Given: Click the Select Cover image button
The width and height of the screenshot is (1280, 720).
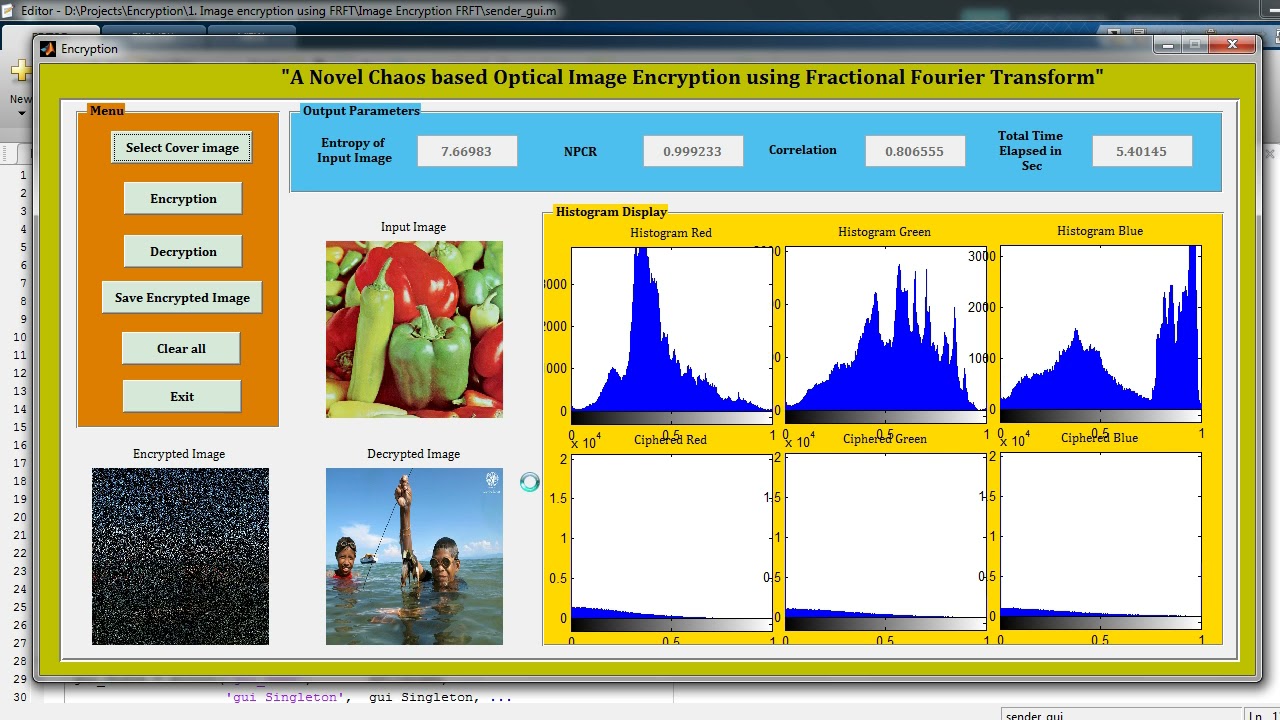Looking at the screenshot, I should (182, 148).
